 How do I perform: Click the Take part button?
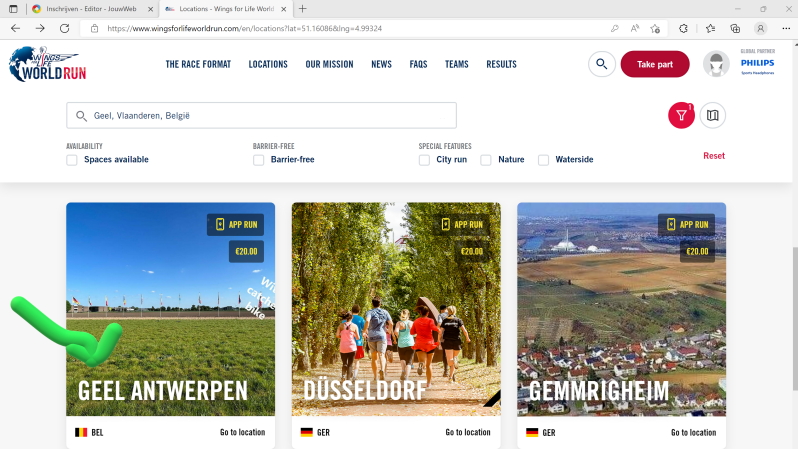pyautogui.click(x=655, y=64)
